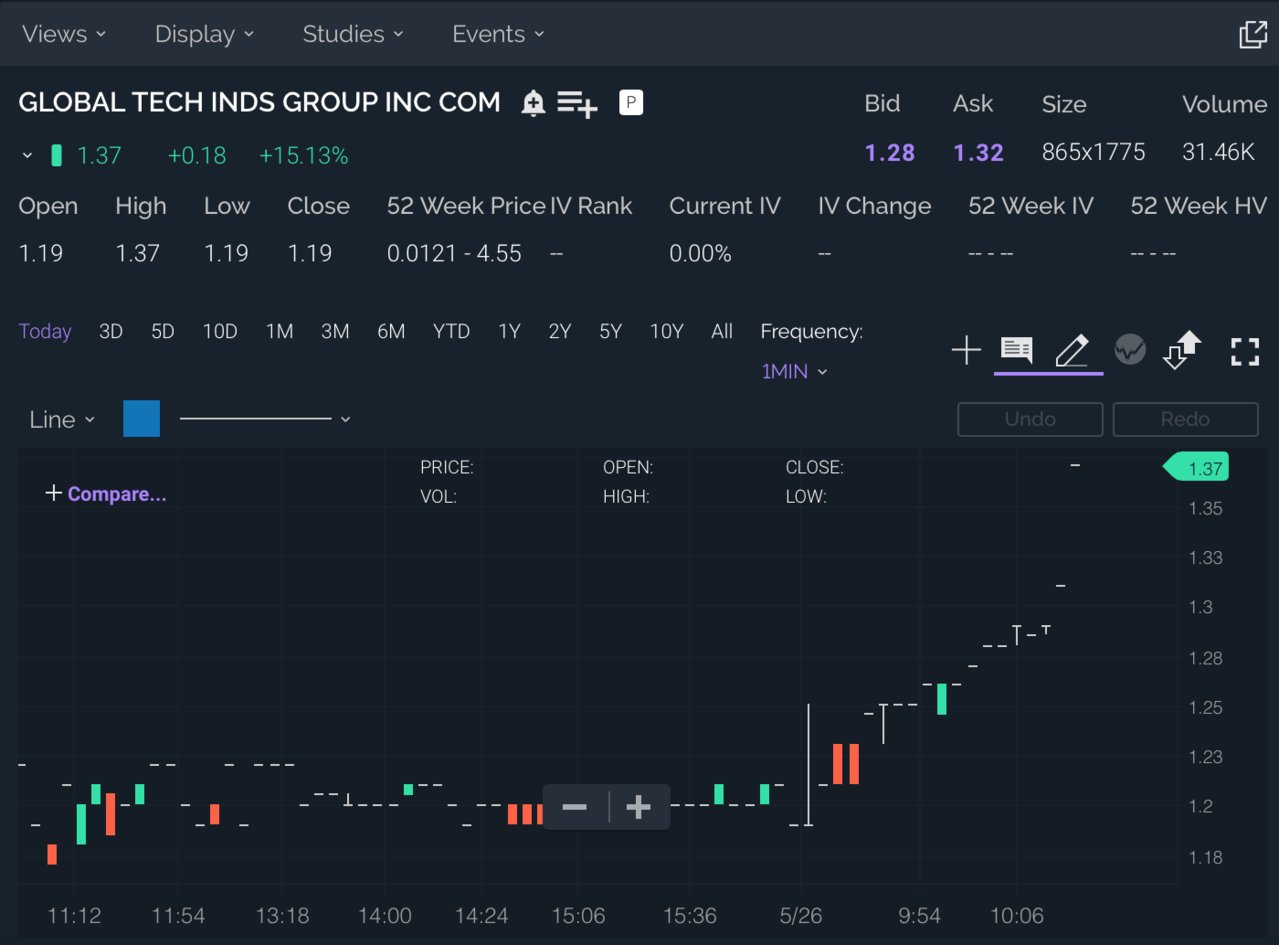Switch to the 2Y time range
The height and width of the screenshot is (945, 1279).
tap(560, 331)
